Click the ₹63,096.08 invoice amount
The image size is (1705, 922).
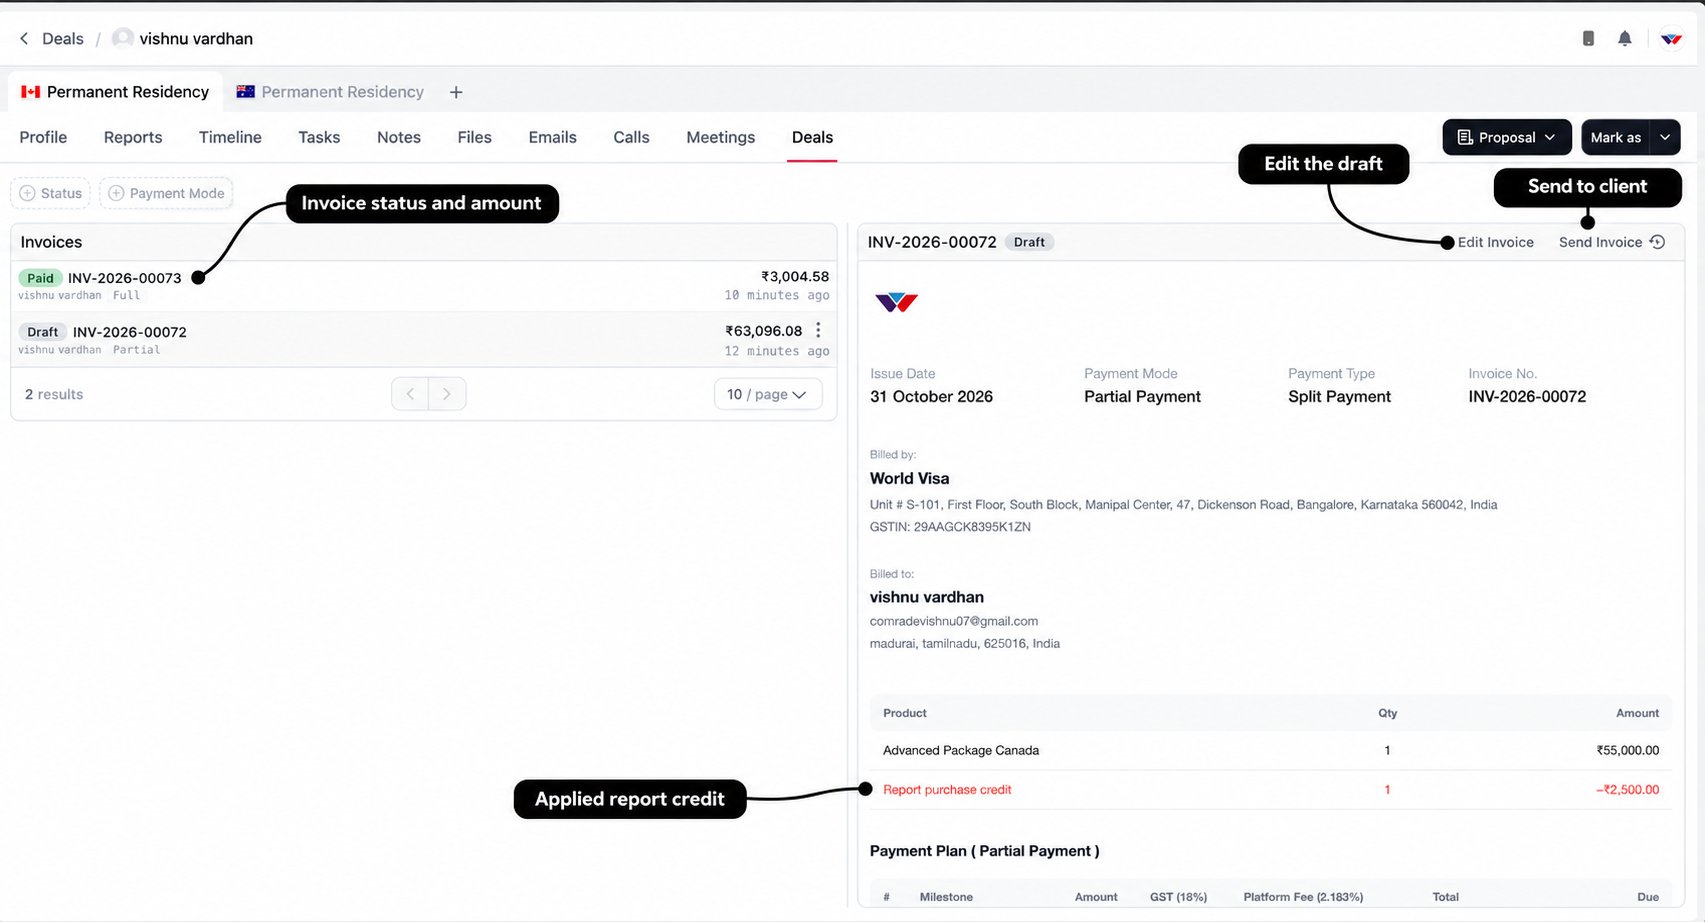click(x=764, y=331)
